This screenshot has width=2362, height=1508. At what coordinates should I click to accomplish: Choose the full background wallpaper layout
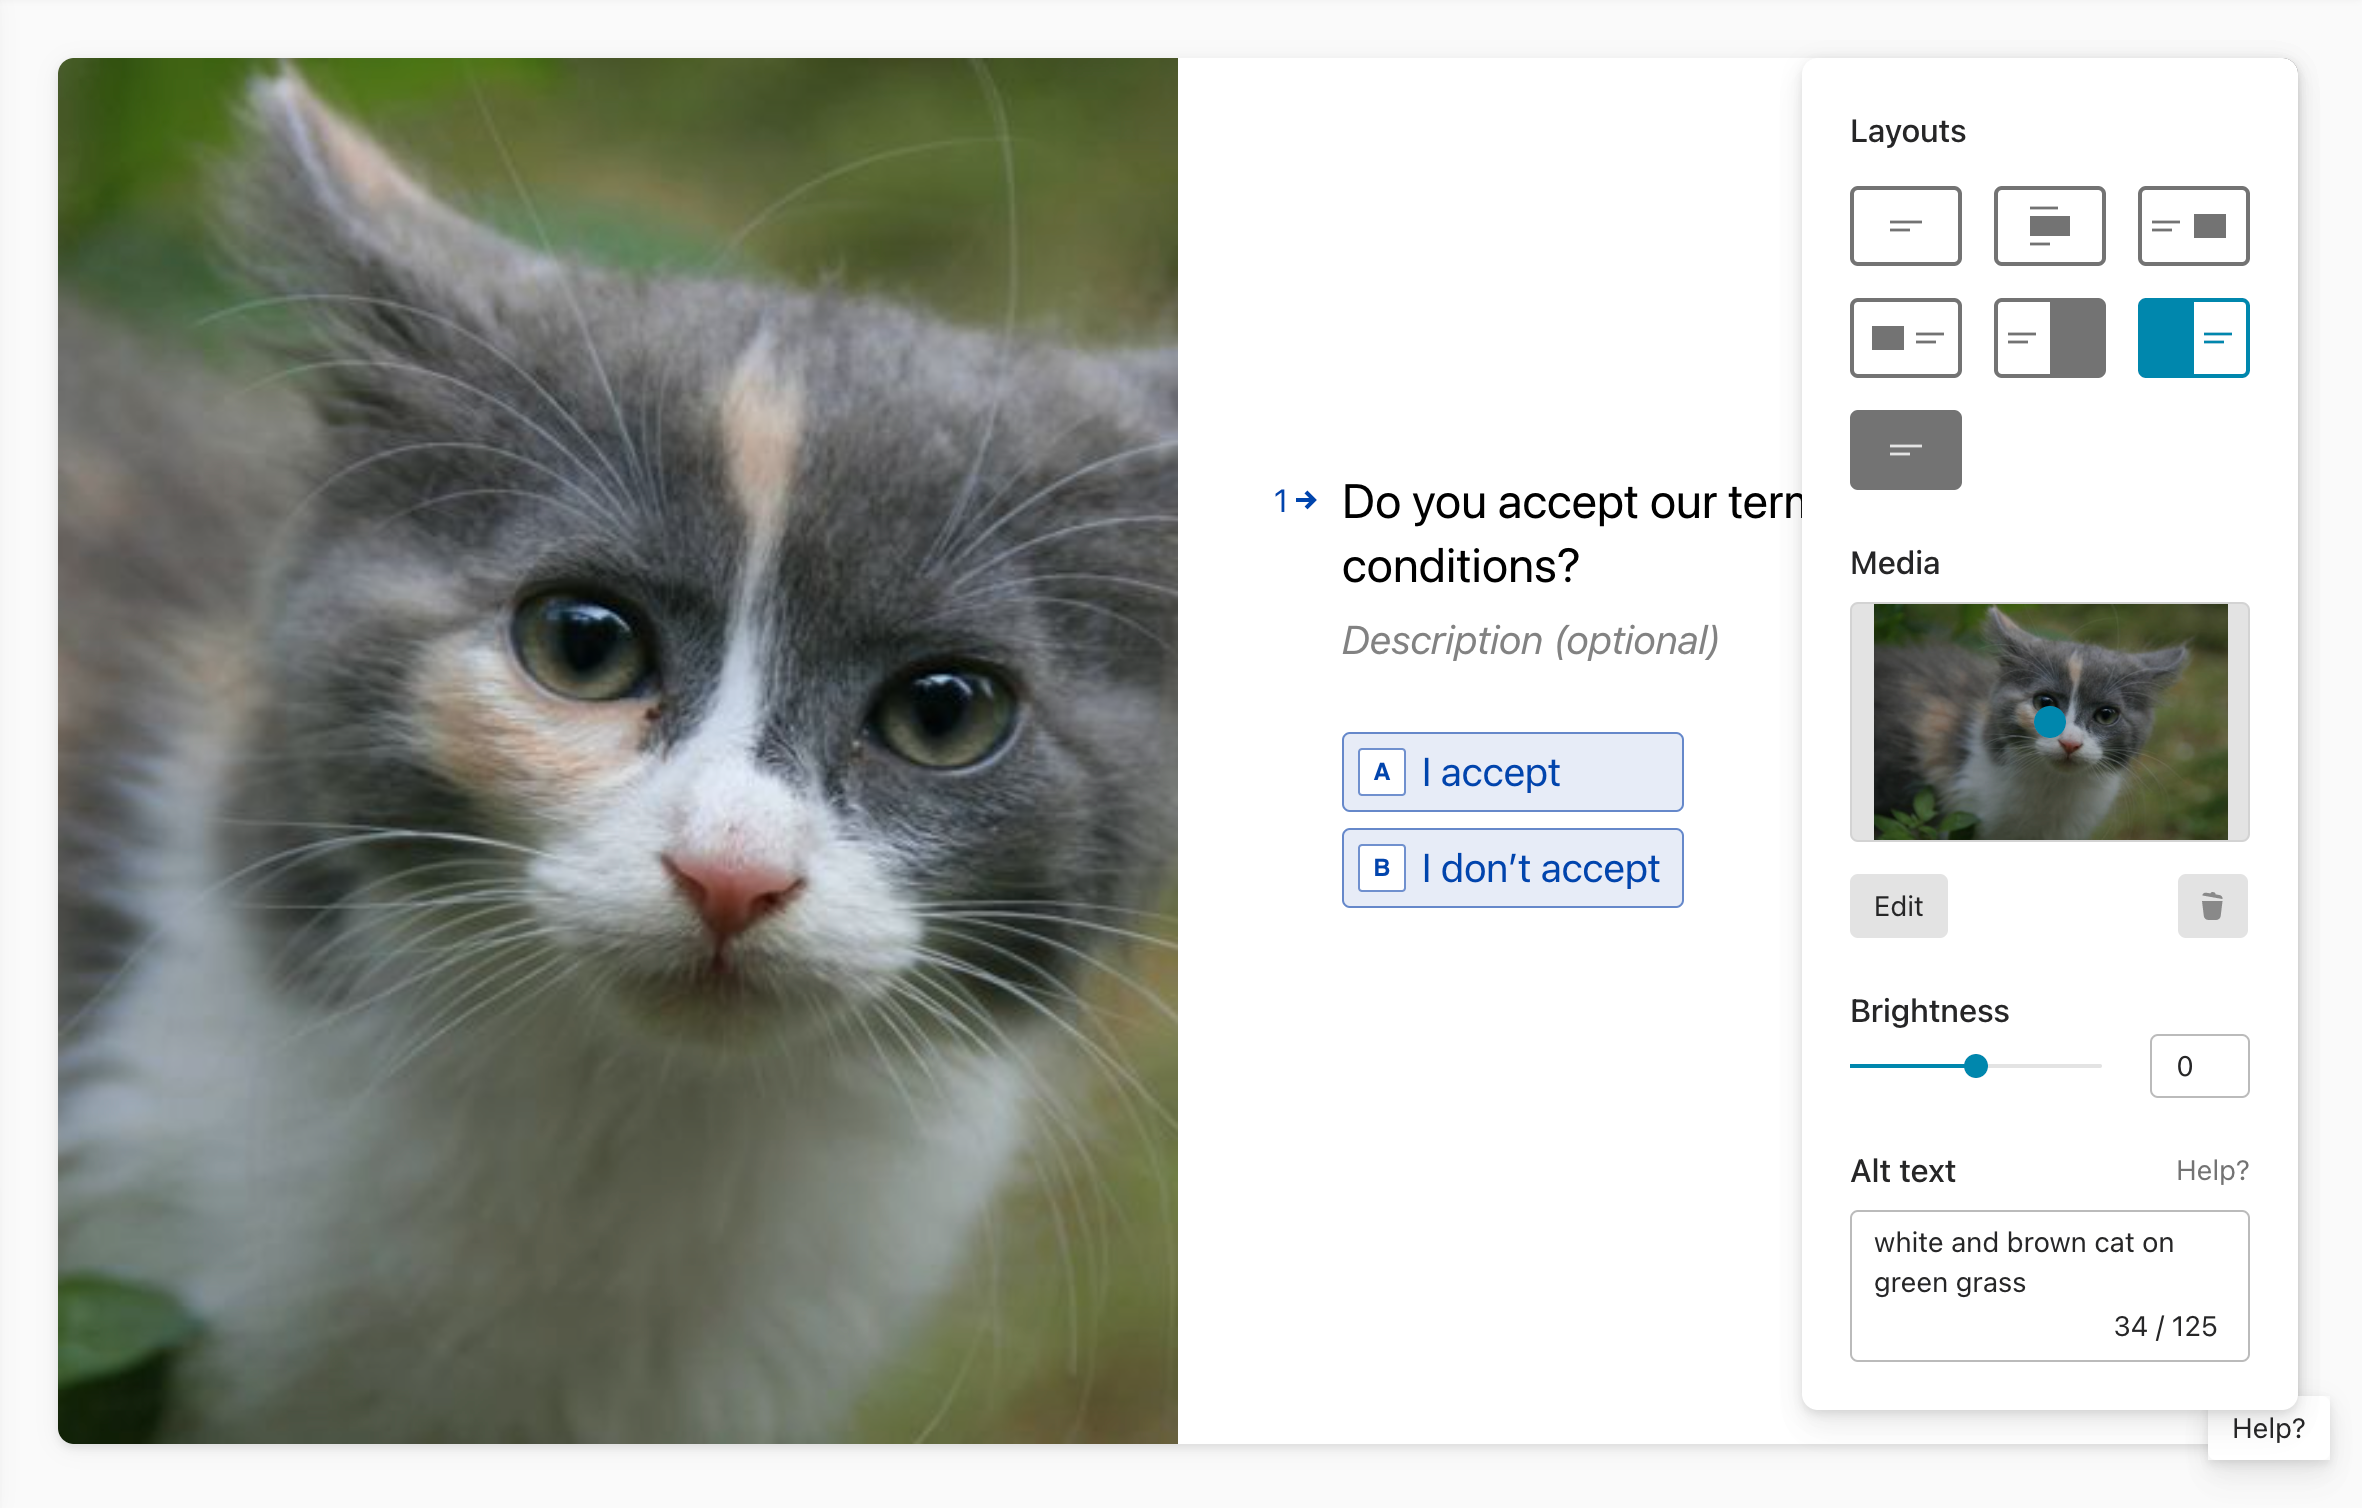(1905, 450)
